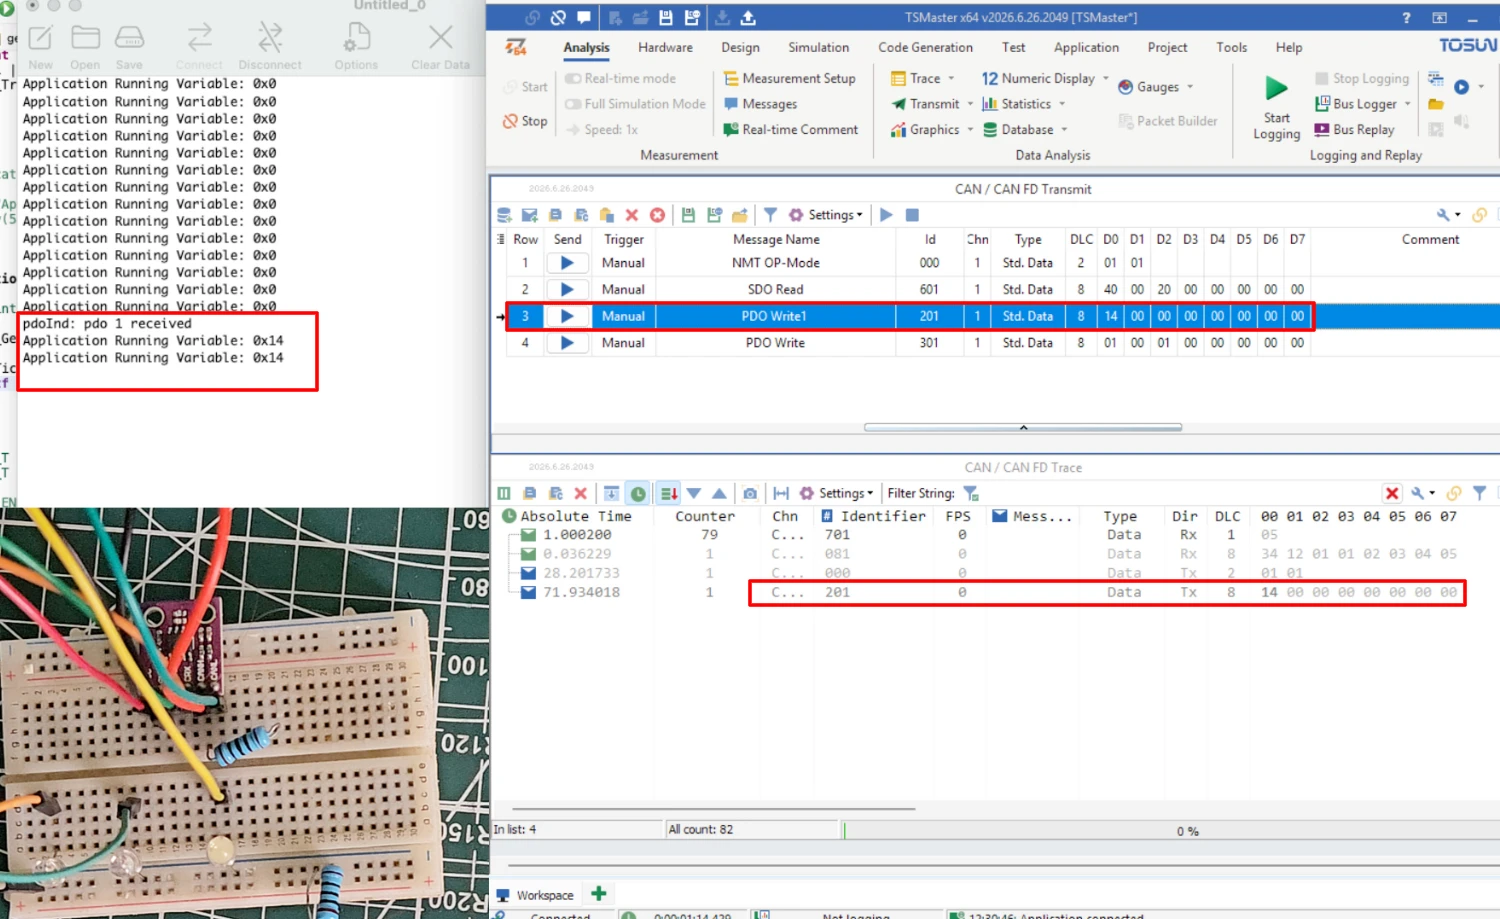
Task: Start transmit with the blue play icon
Action: [886, 215]
